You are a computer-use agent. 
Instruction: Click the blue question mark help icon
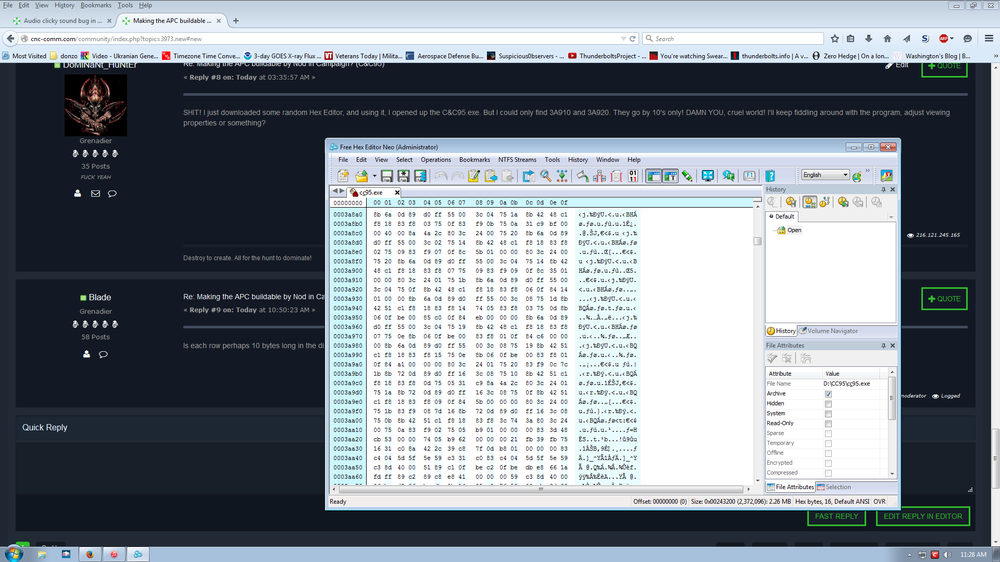(770, 176)
